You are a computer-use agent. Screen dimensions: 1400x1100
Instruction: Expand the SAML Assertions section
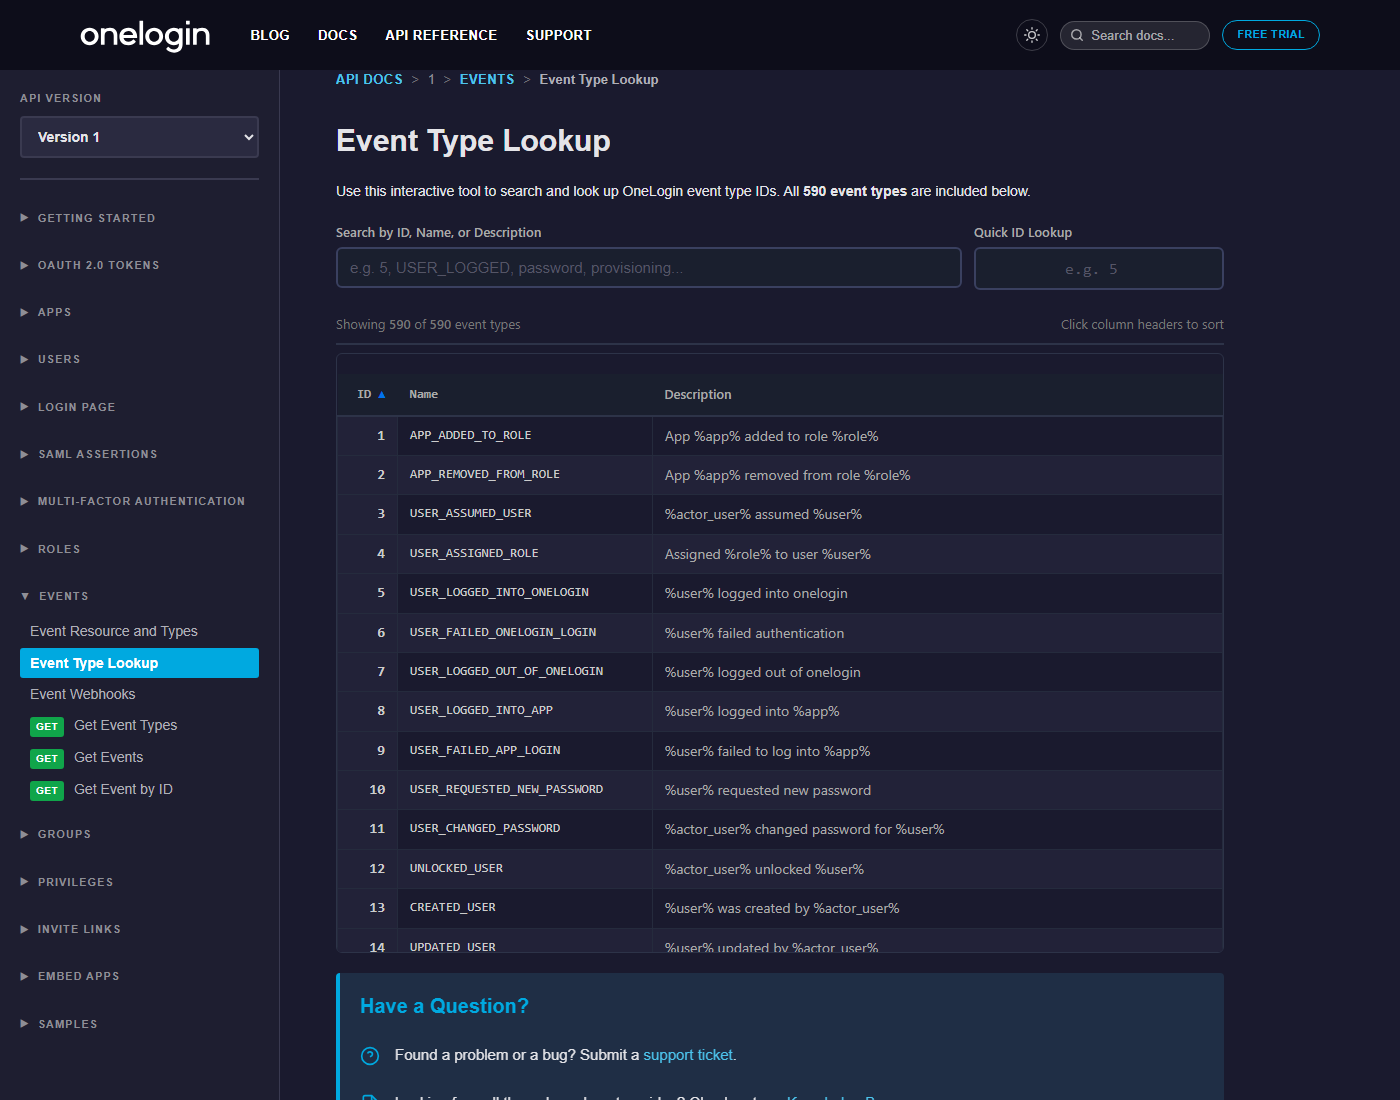pyautogui.click(x=89, y=454)
